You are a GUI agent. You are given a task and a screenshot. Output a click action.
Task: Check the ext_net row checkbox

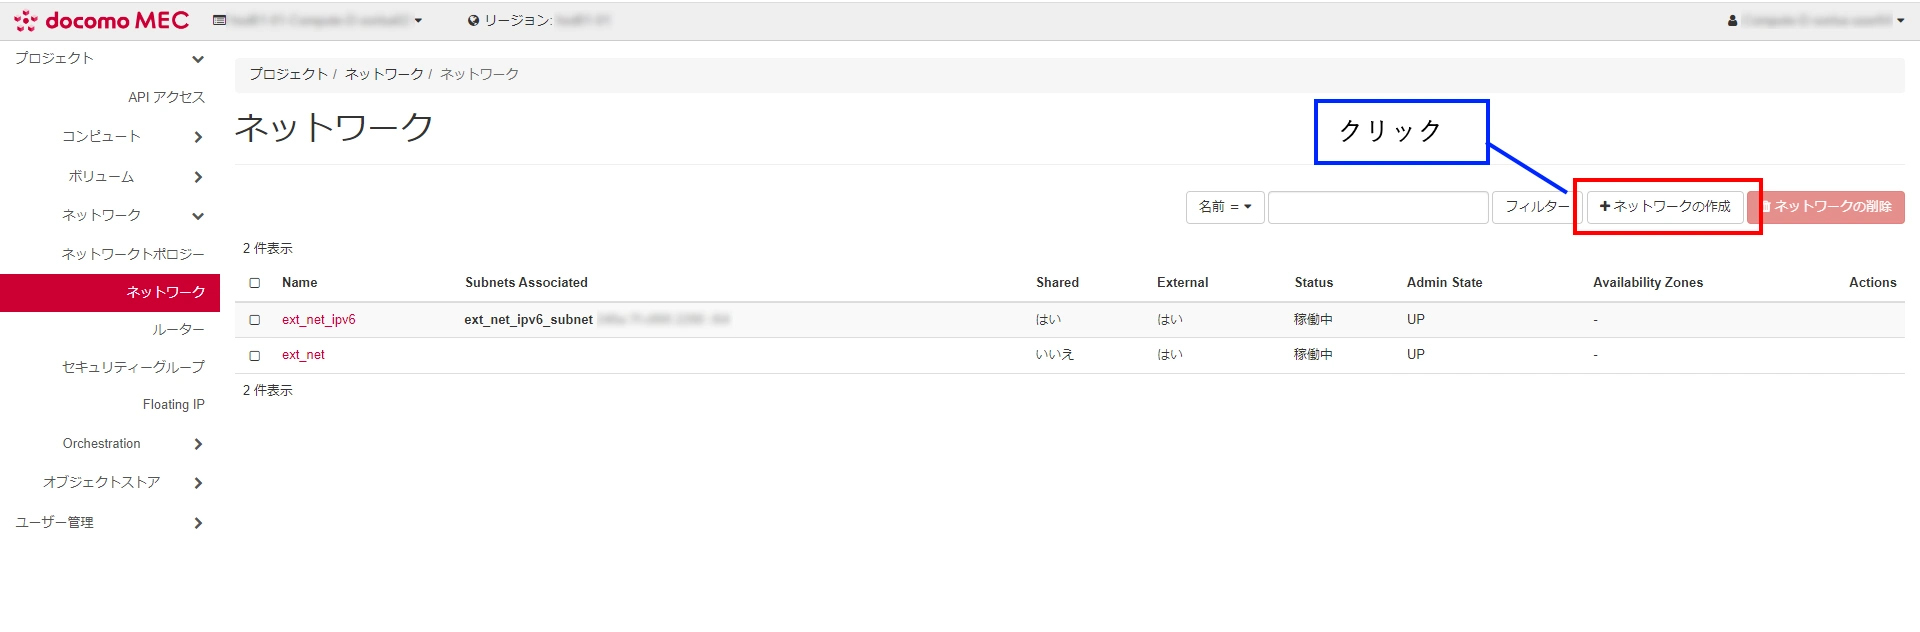point(255,355)
